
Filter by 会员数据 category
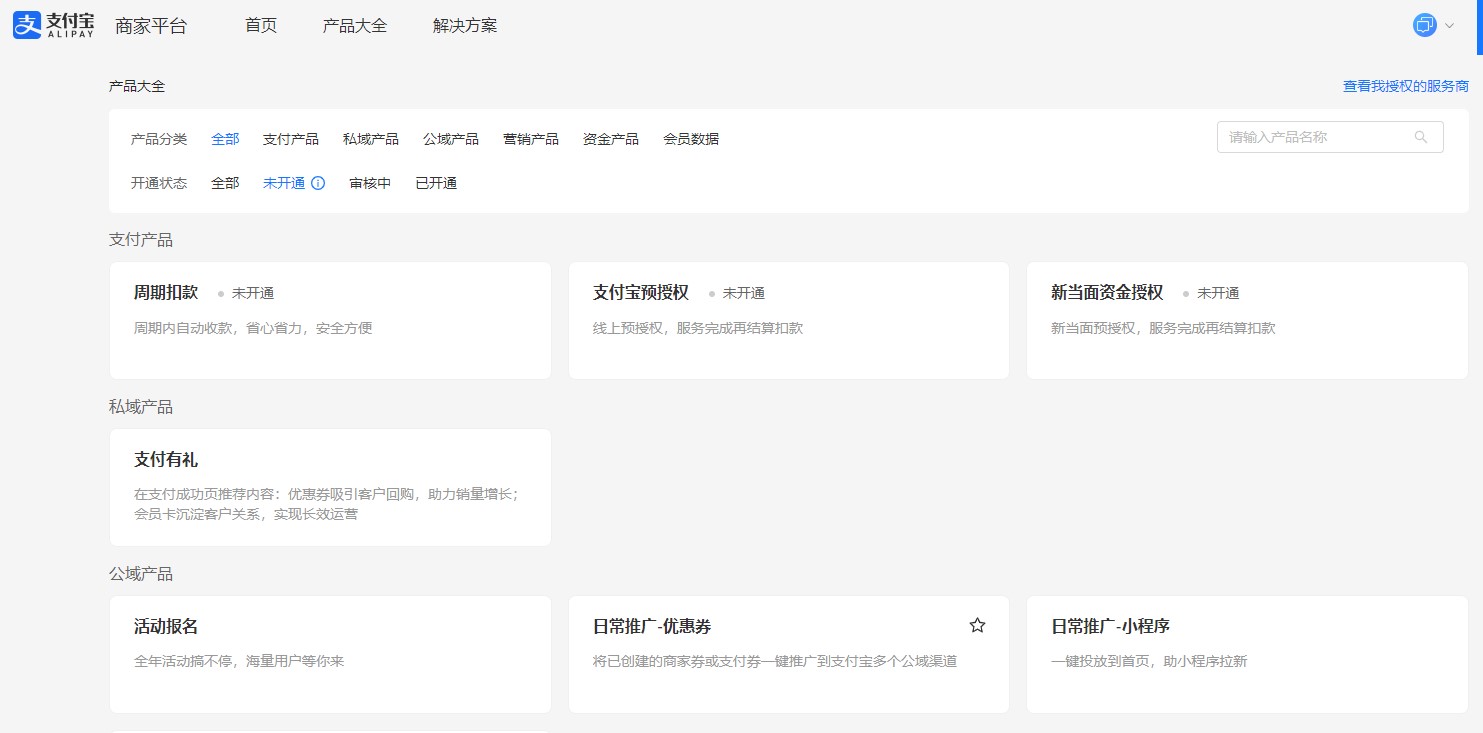click(x=691, y=139)
